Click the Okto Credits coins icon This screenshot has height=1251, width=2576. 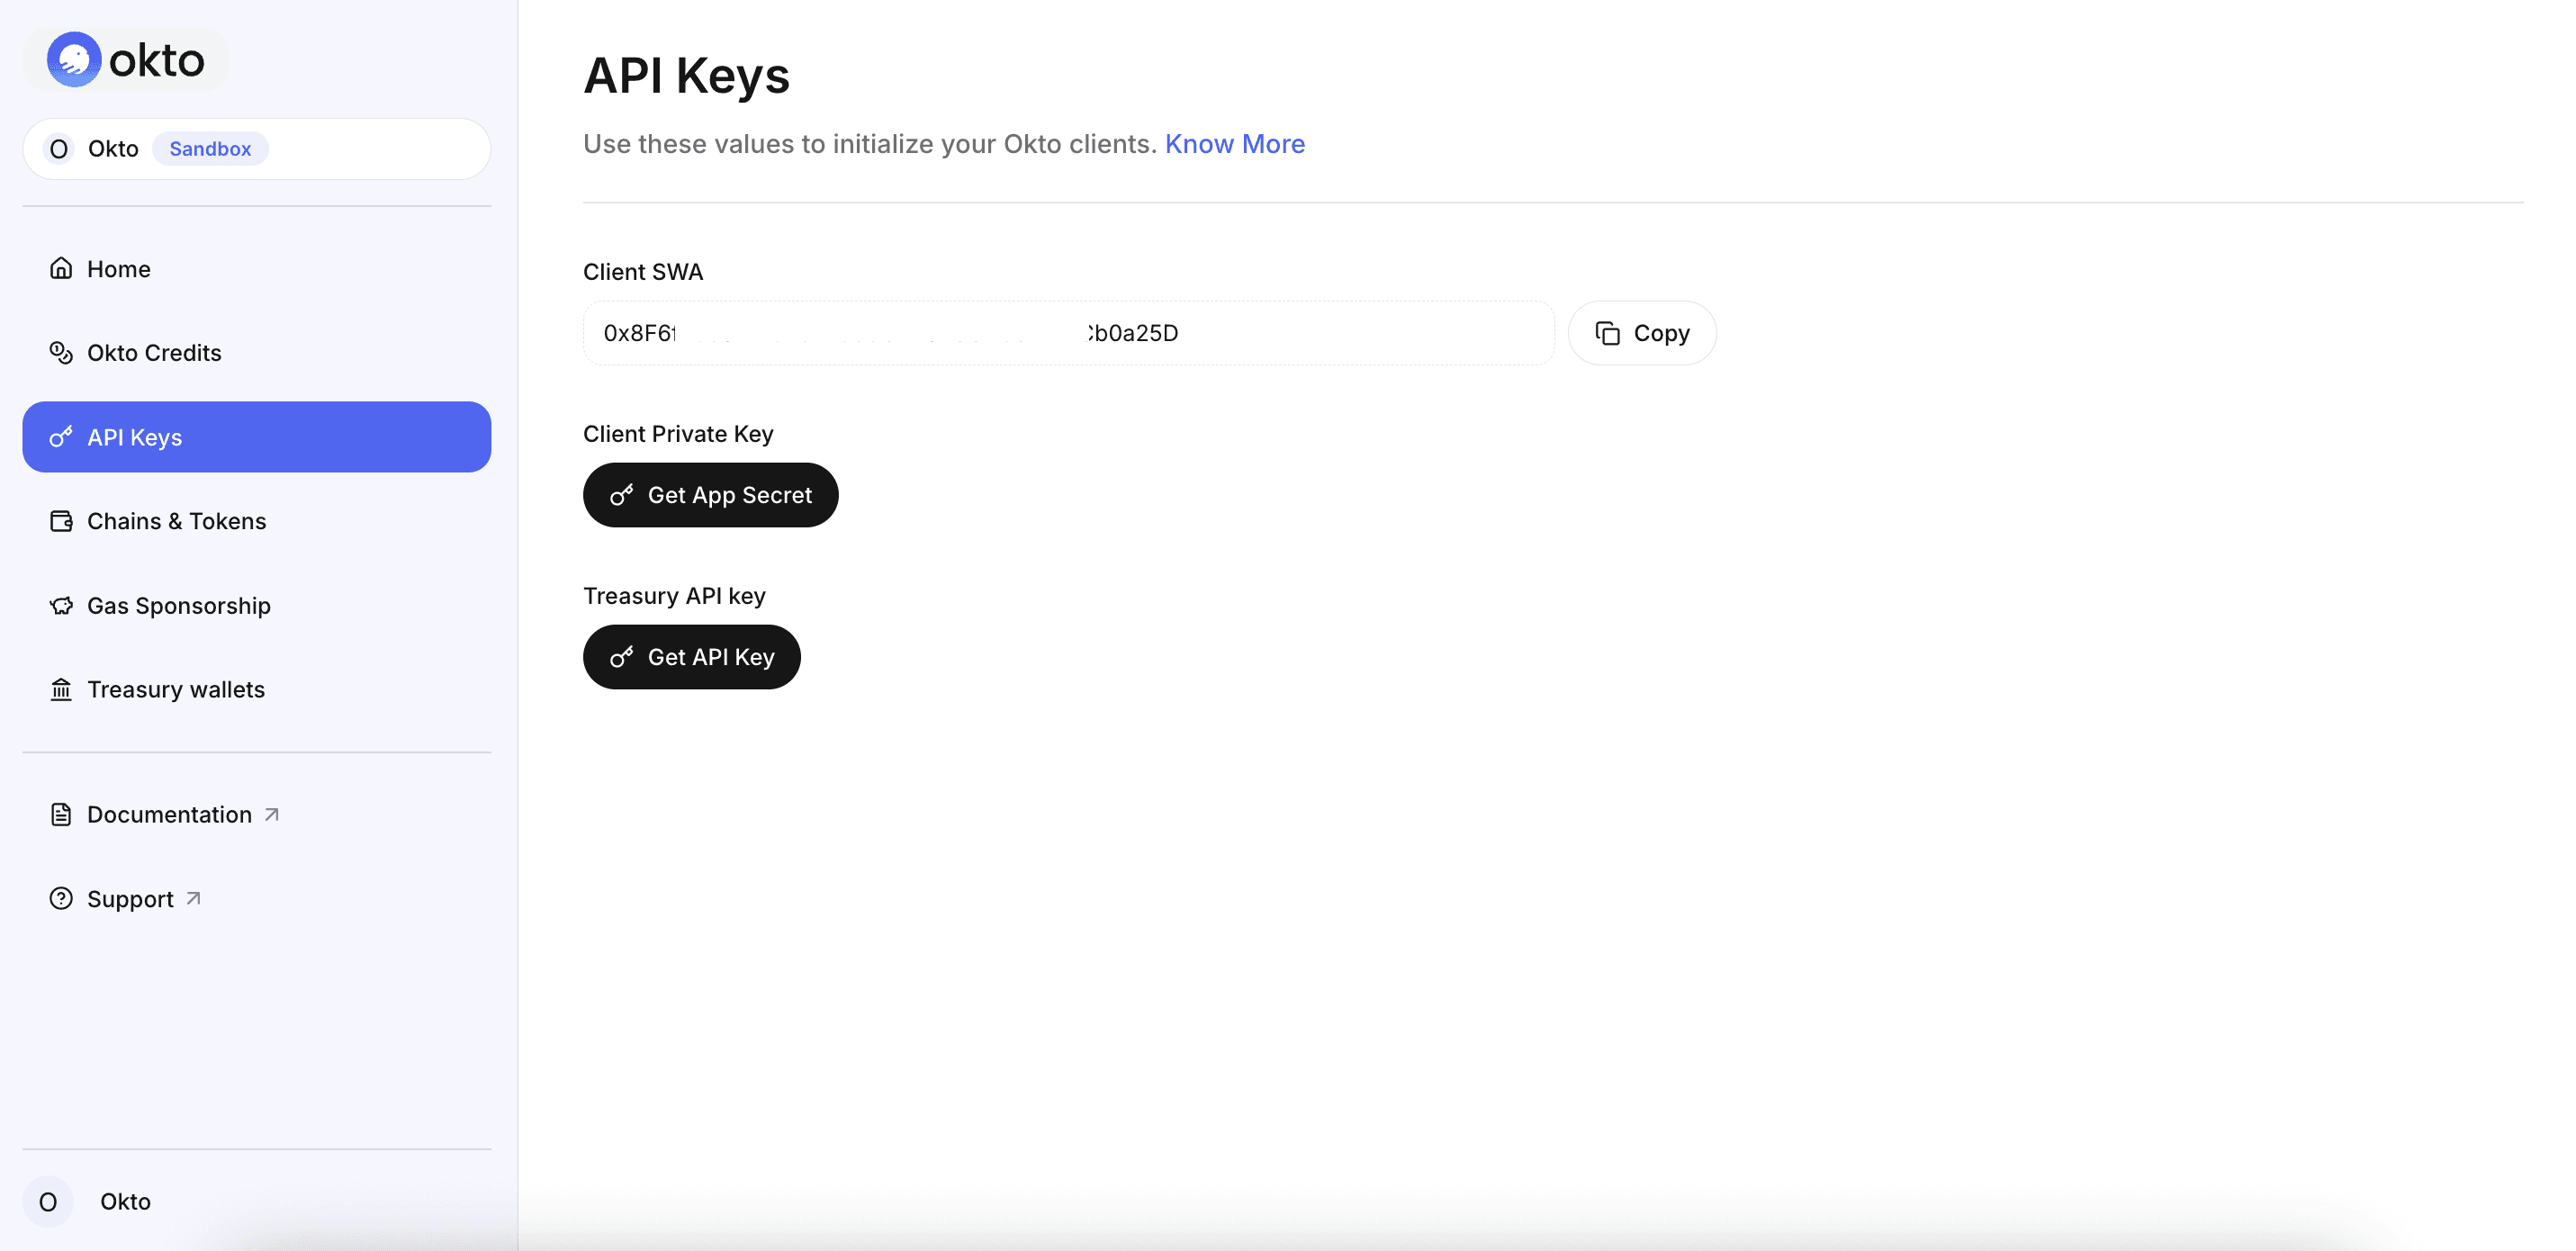coord(61,352)
